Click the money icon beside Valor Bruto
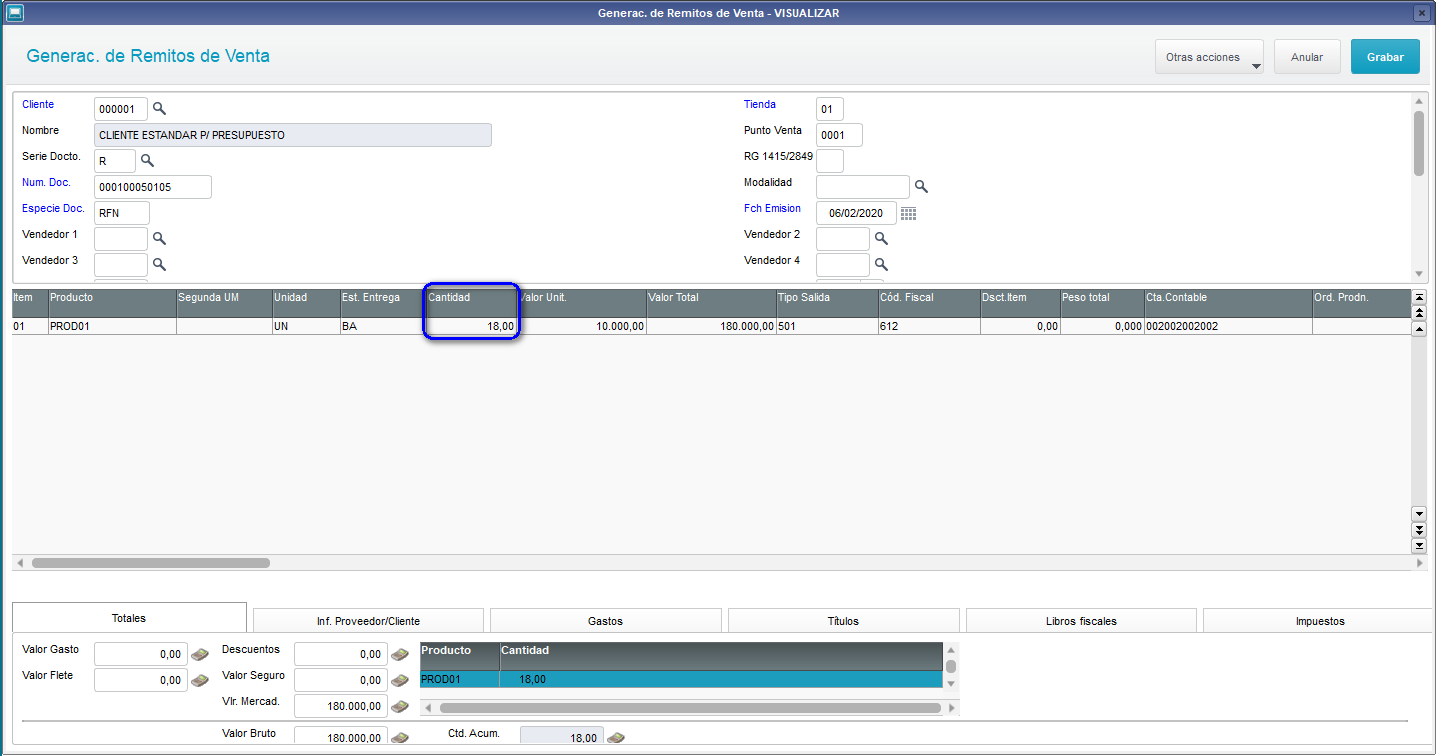Viewport: 1437px width, 756px height. (400, 738)
